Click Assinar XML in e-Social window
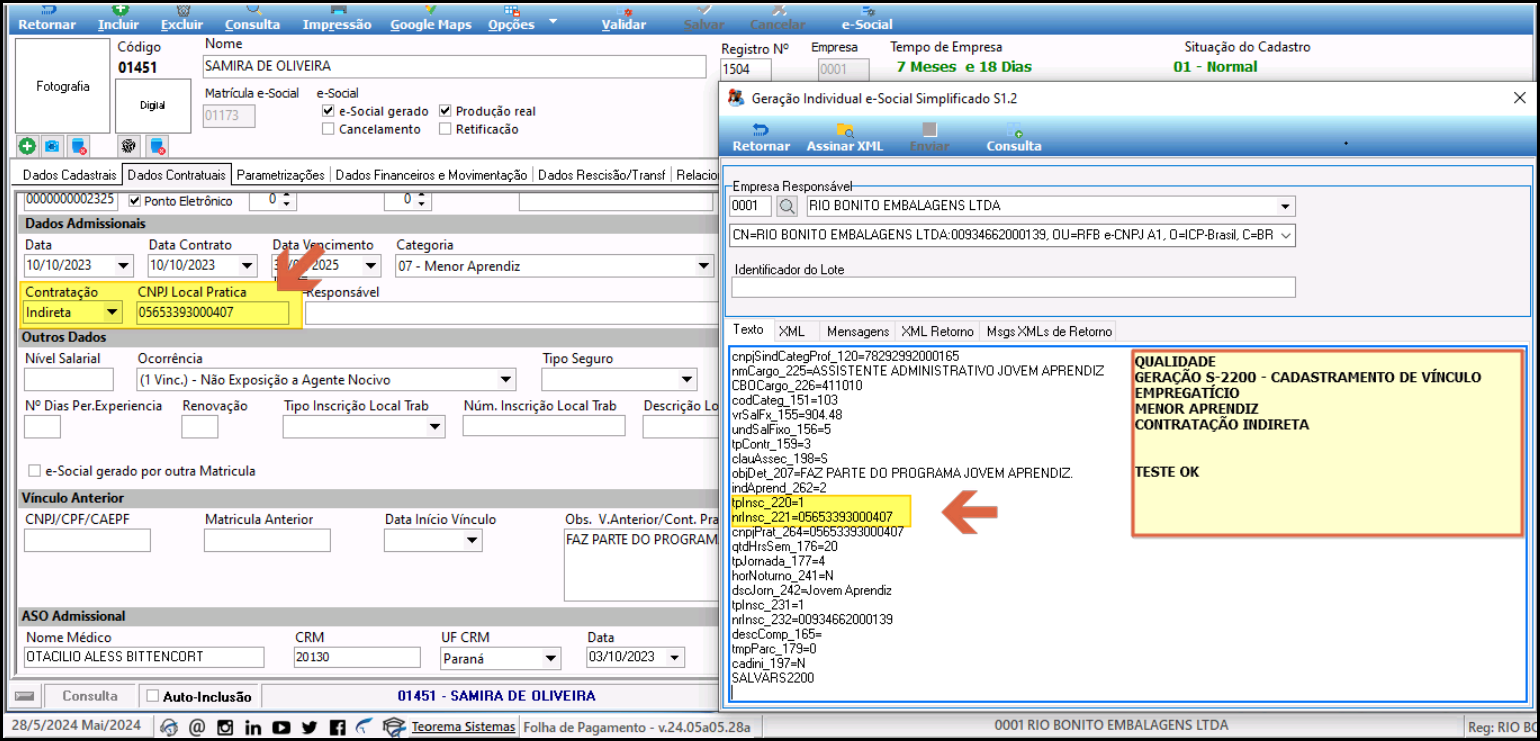This screenshot has height=741, width=1540. [845, 138]
